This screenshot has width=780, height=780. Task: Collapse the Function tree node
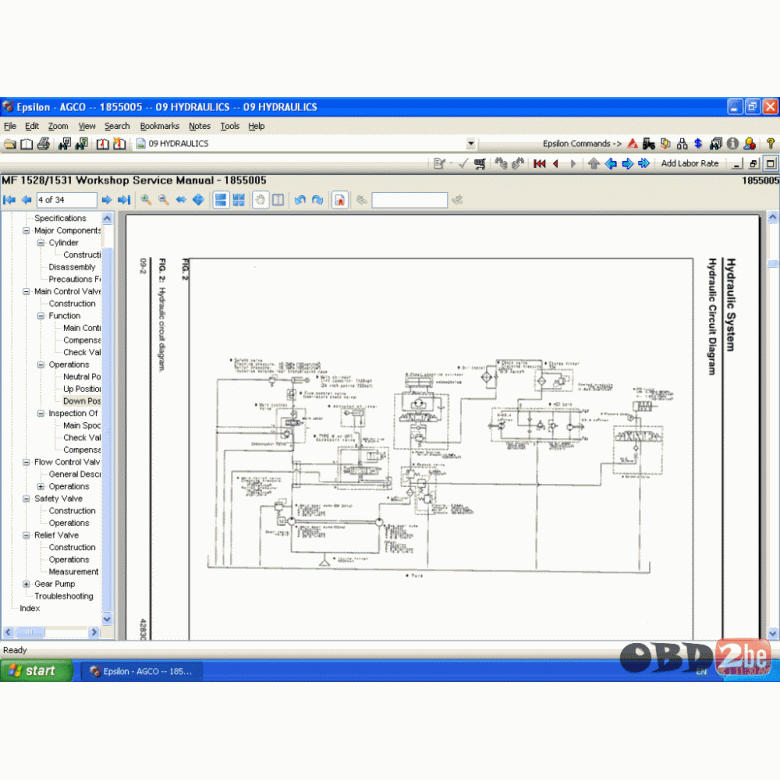[x=41, y=316]
